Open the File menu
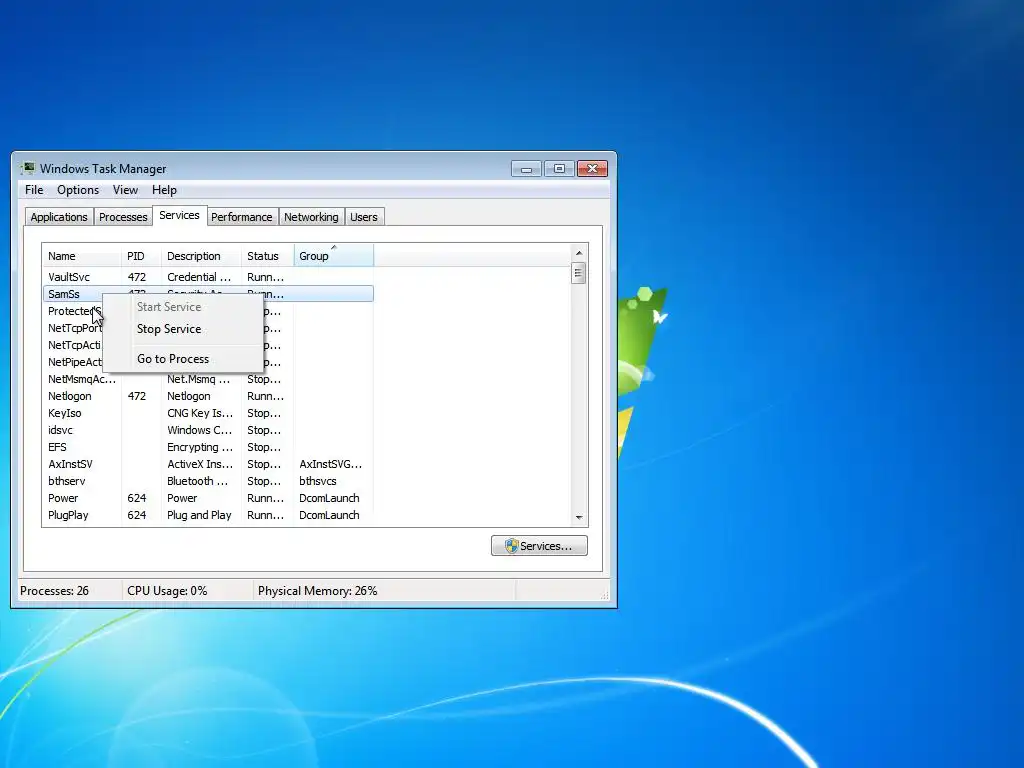This screenshot has height=768, width=1024. 34,190
